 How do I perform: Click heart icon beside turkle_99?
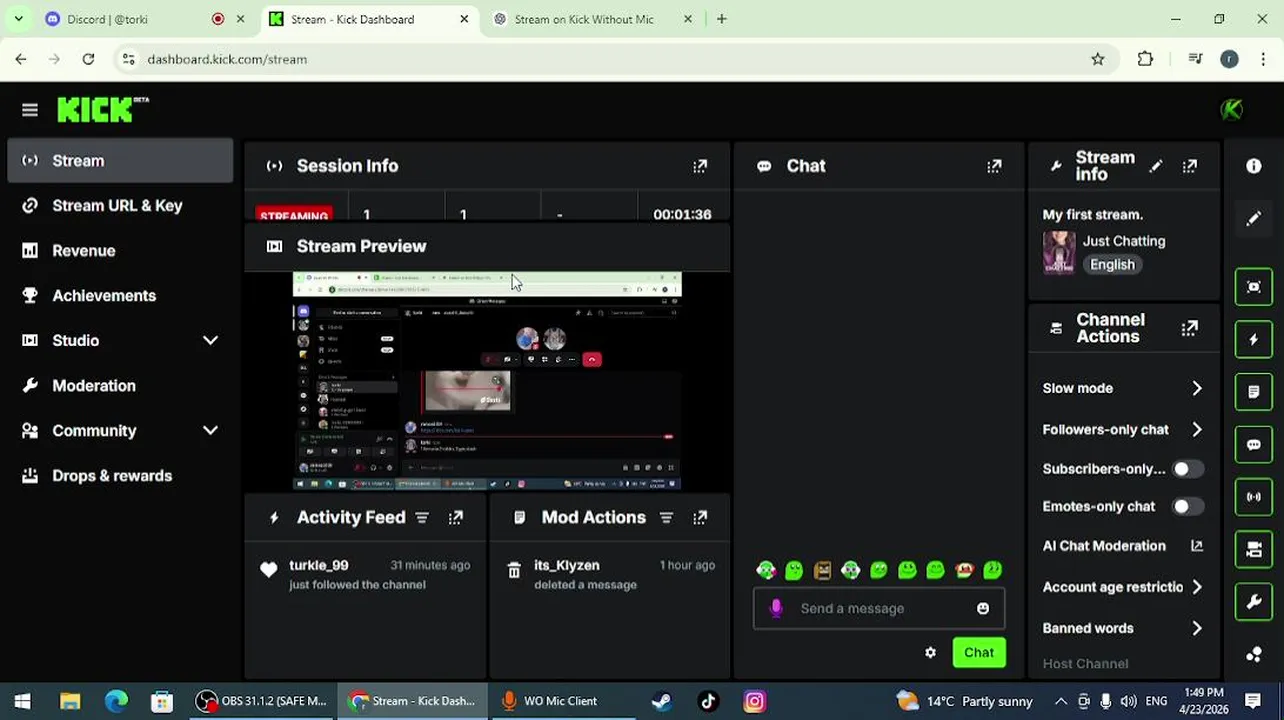pyautogui.click(x=268, y=570)
